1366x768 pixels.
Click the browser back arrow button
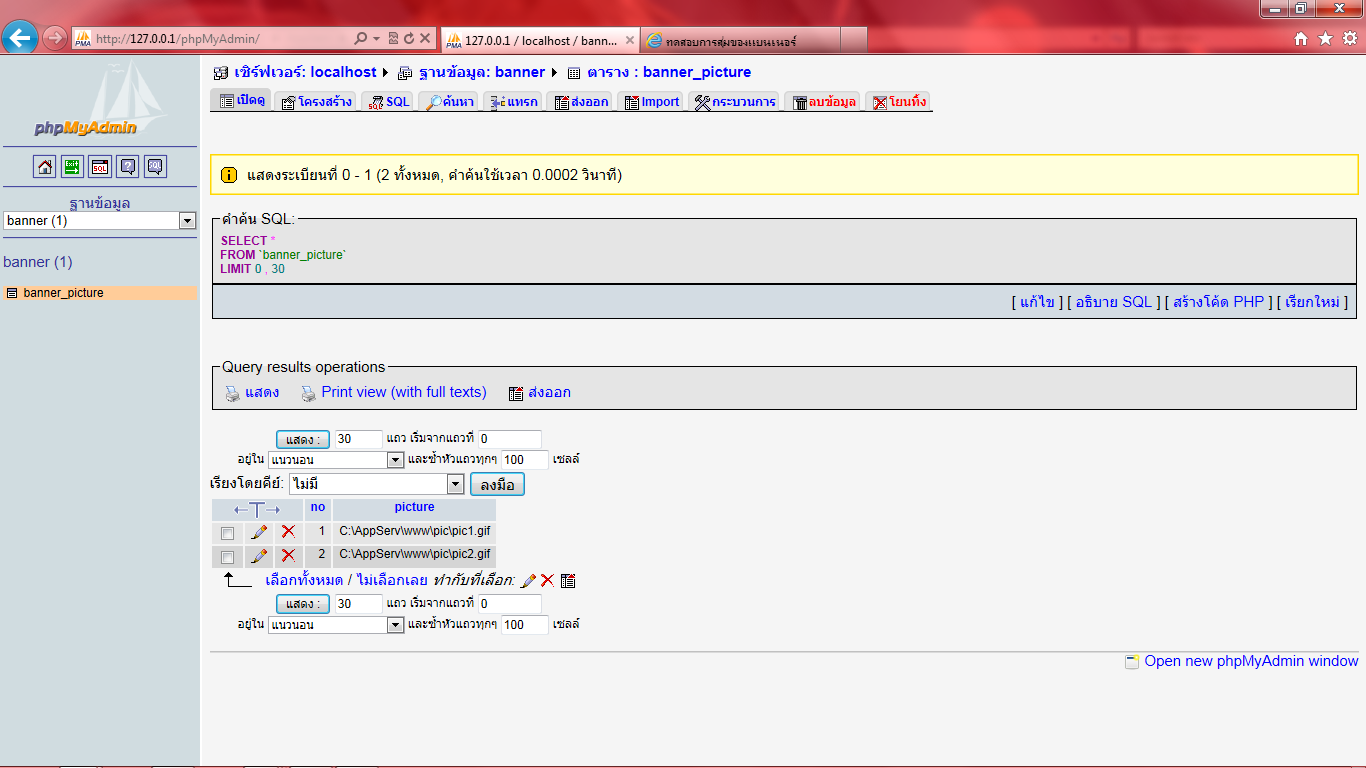tap(20, 38)
